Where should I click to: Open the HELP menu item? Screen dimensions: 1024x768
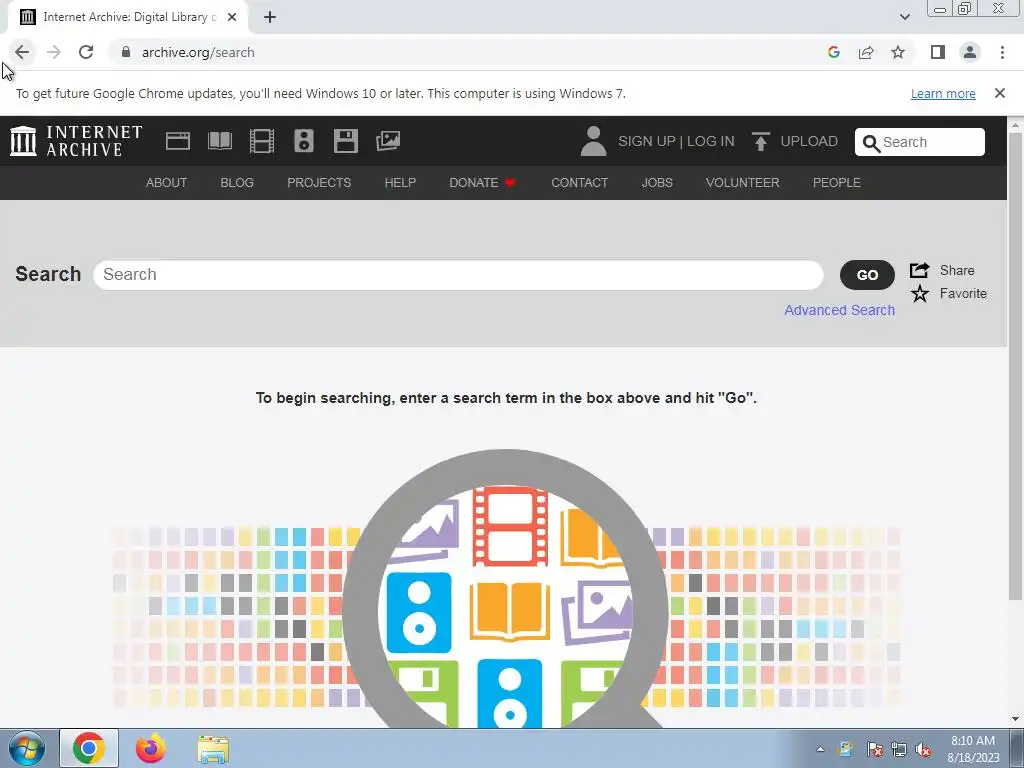tap(400, 183)
